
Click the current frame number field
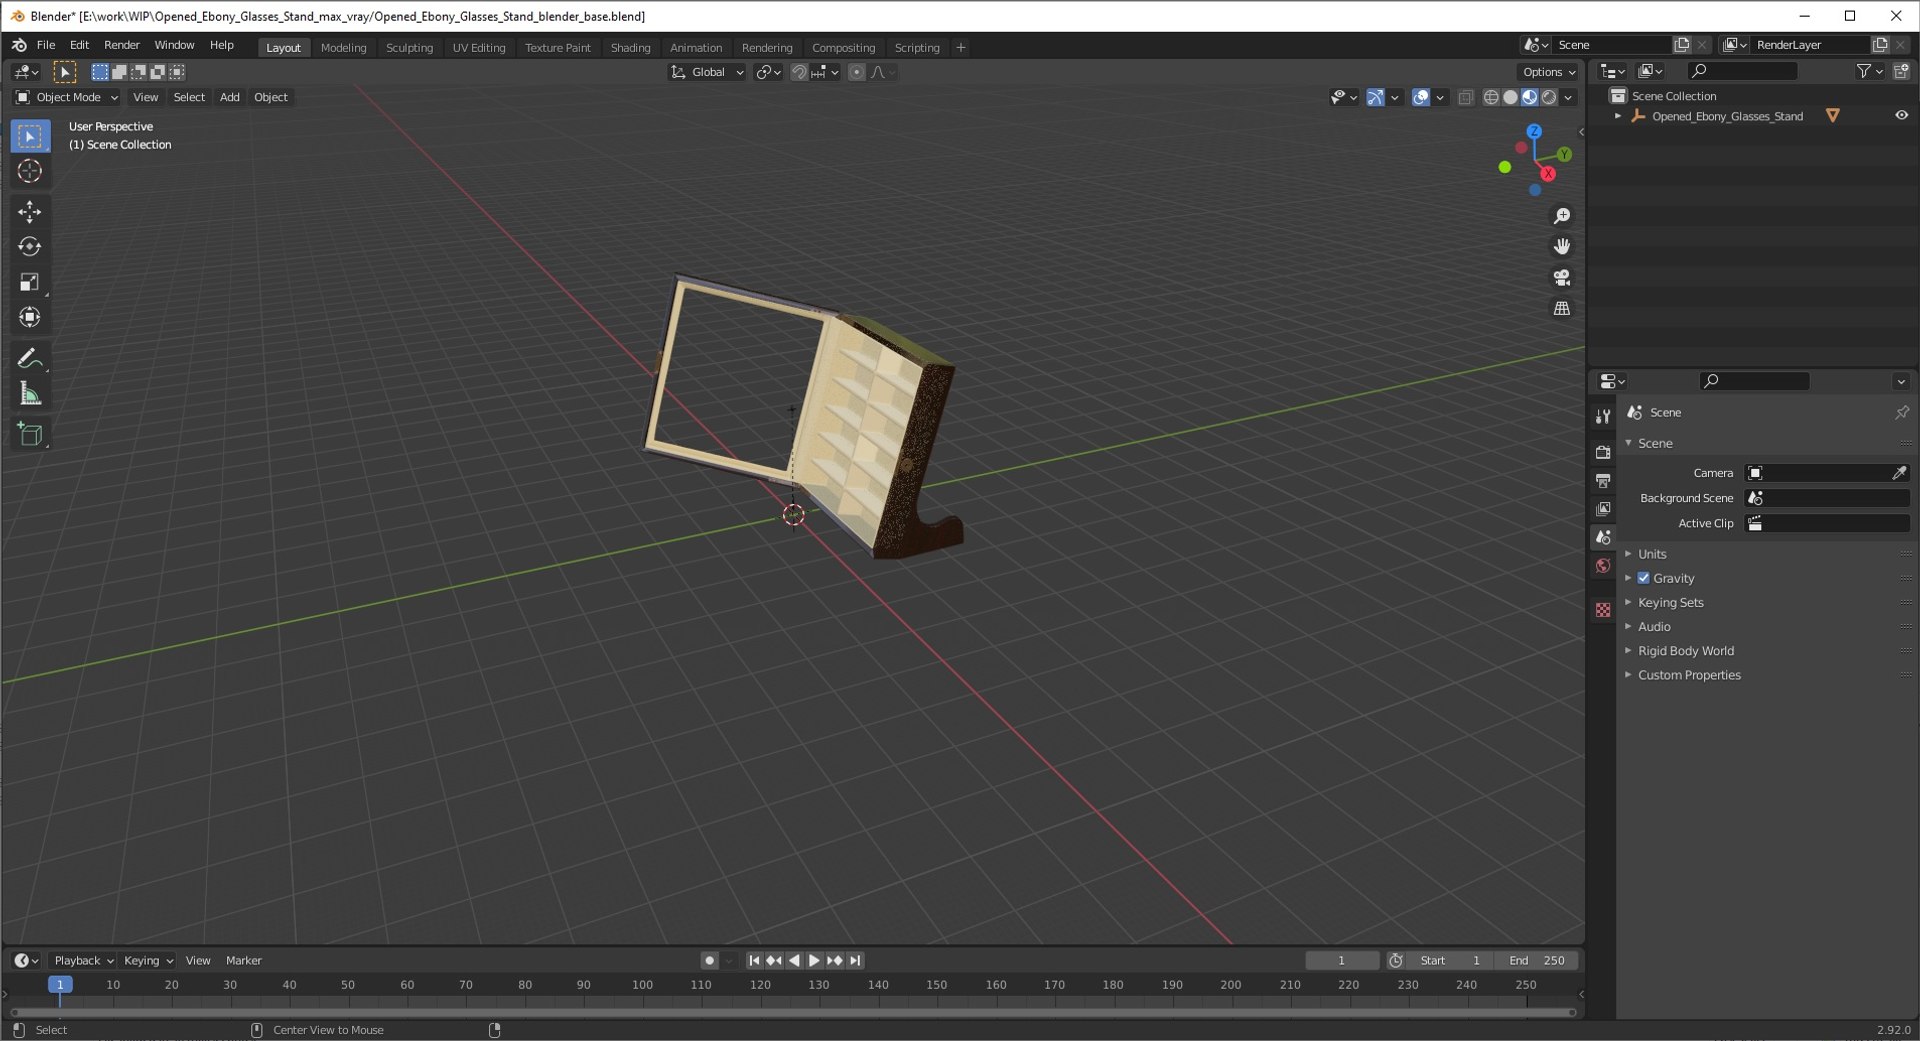(x=1342, y=960)
